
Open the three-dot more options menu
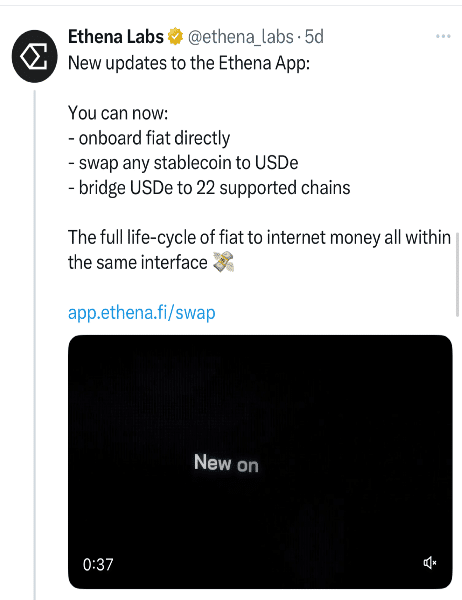click(x=443, y=36)
